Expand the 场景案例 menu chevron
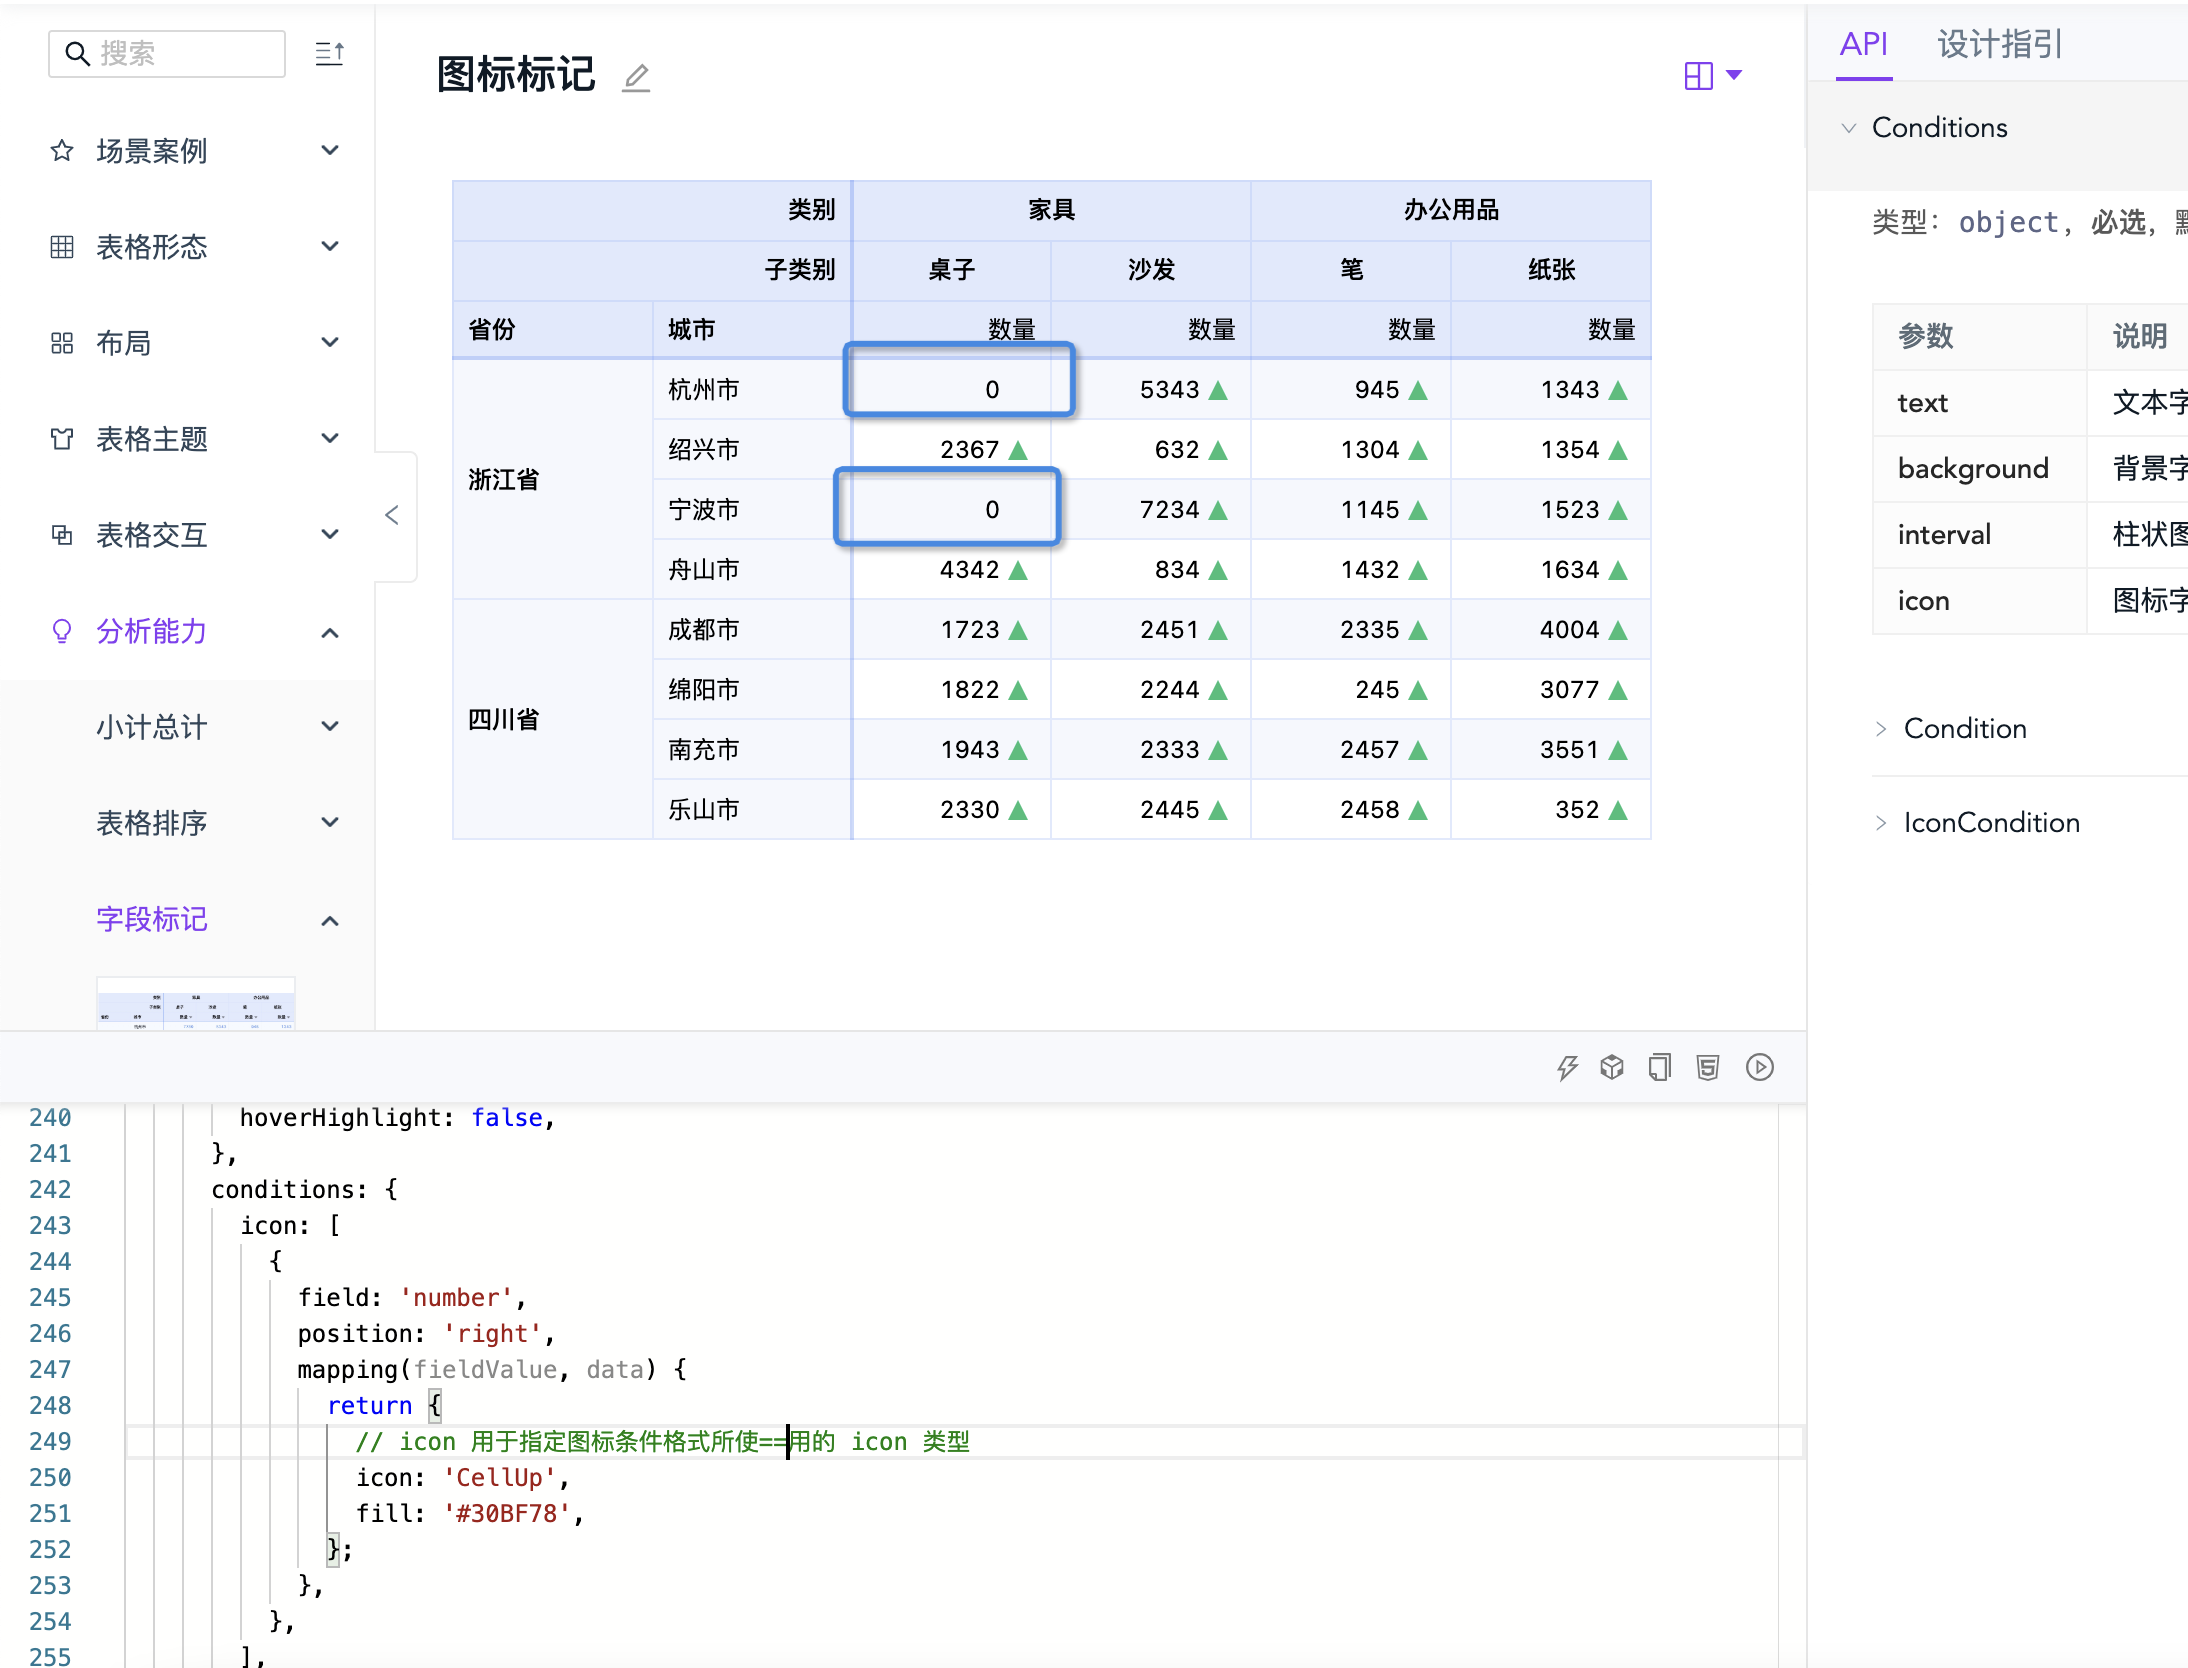Image resolution: width=2188 pixels, height=1668 pixels. [330, 151]
